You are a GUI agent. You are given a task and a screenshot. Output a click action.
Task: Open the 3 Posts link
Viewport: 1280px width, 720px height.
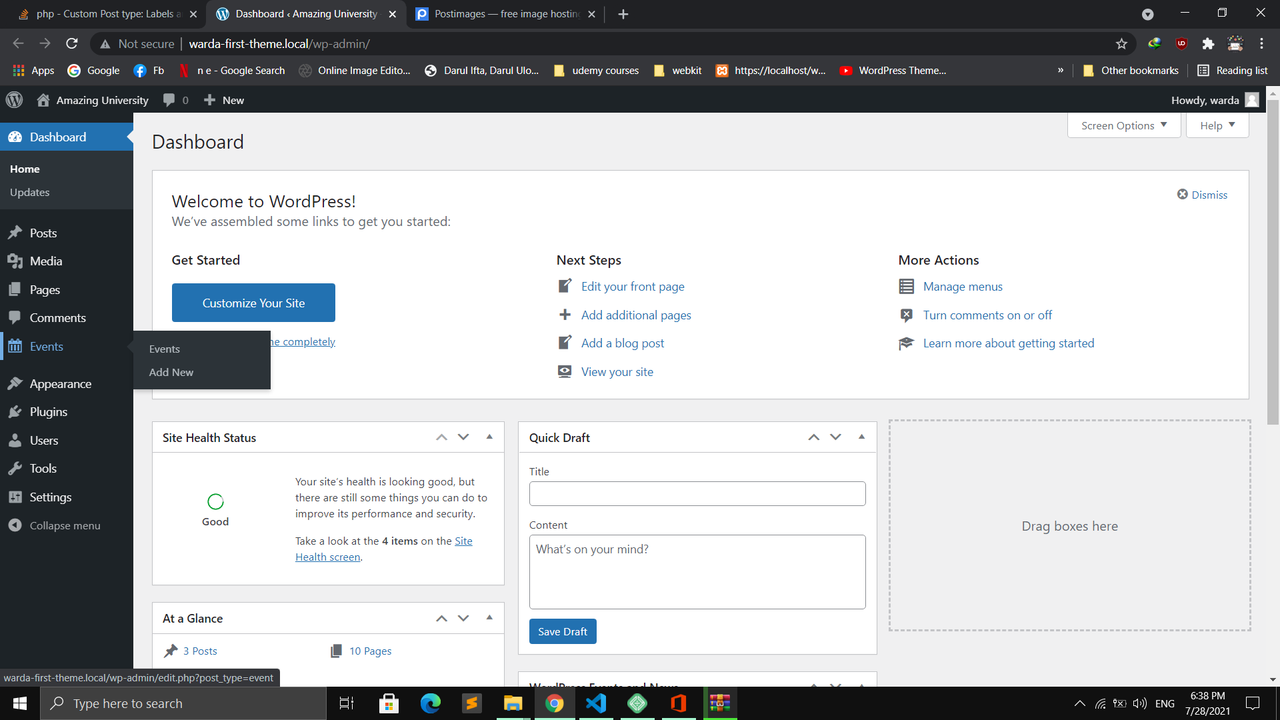(200, 651)
